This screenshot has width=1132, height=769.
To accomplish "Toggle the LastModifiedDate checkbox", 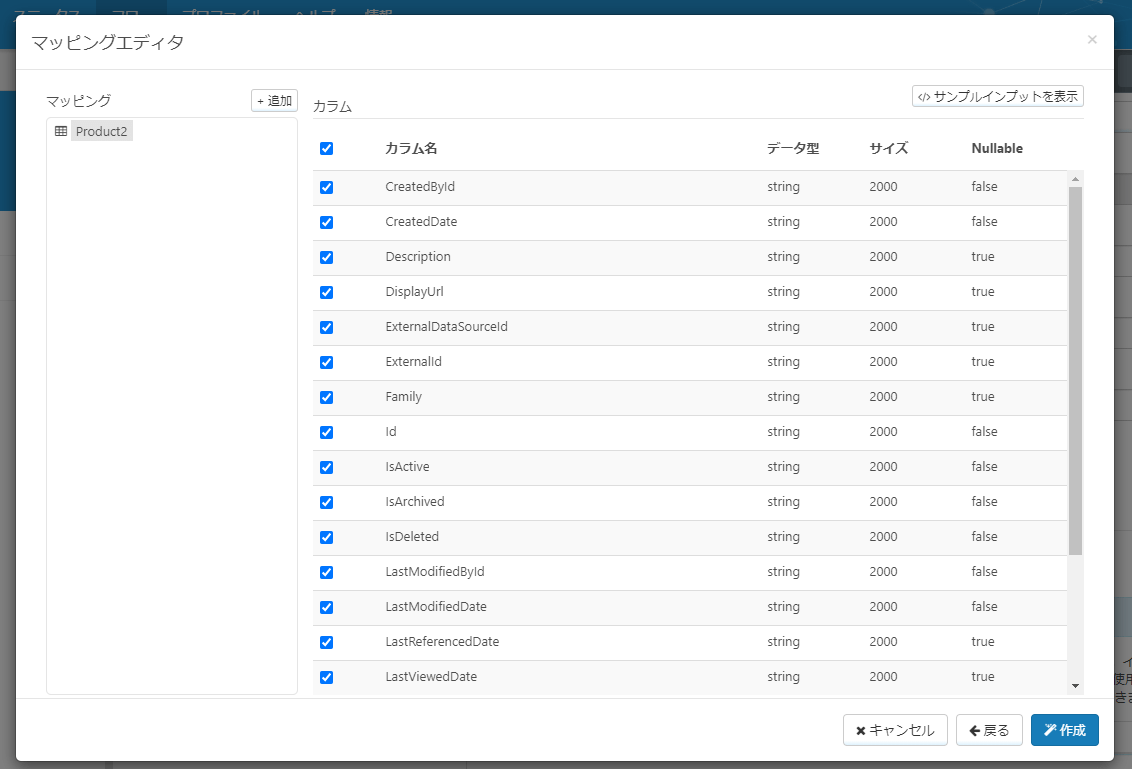I will pyautogui.click(x=326, y=608).
